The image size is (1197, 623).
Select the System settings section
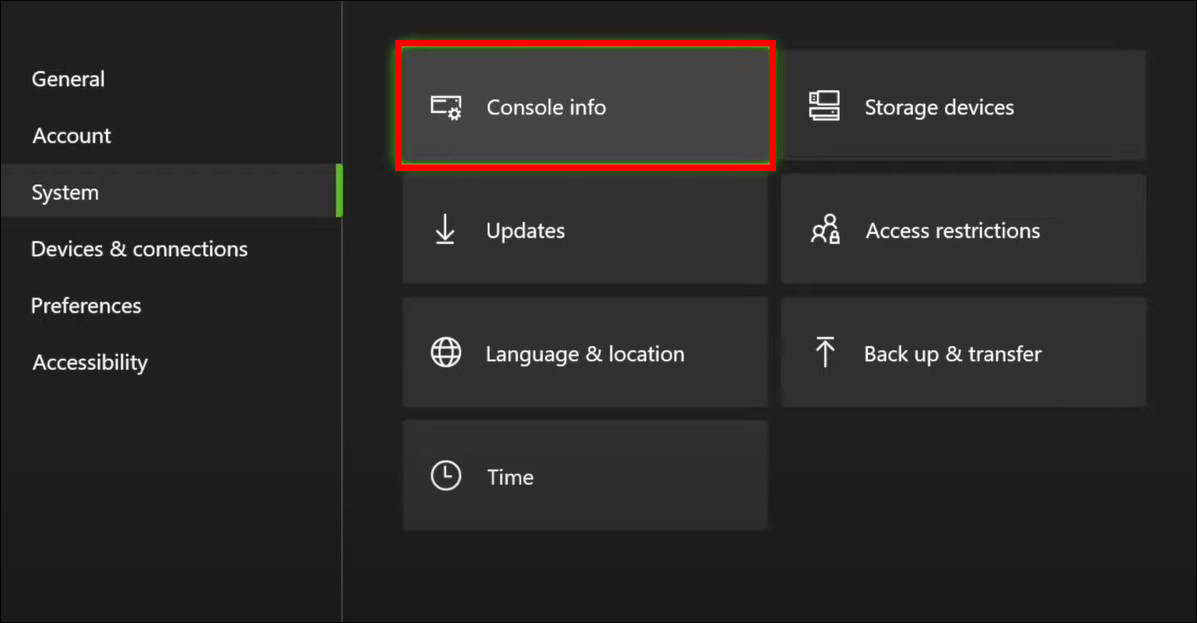pyautogui.click(x=65, y=192)
